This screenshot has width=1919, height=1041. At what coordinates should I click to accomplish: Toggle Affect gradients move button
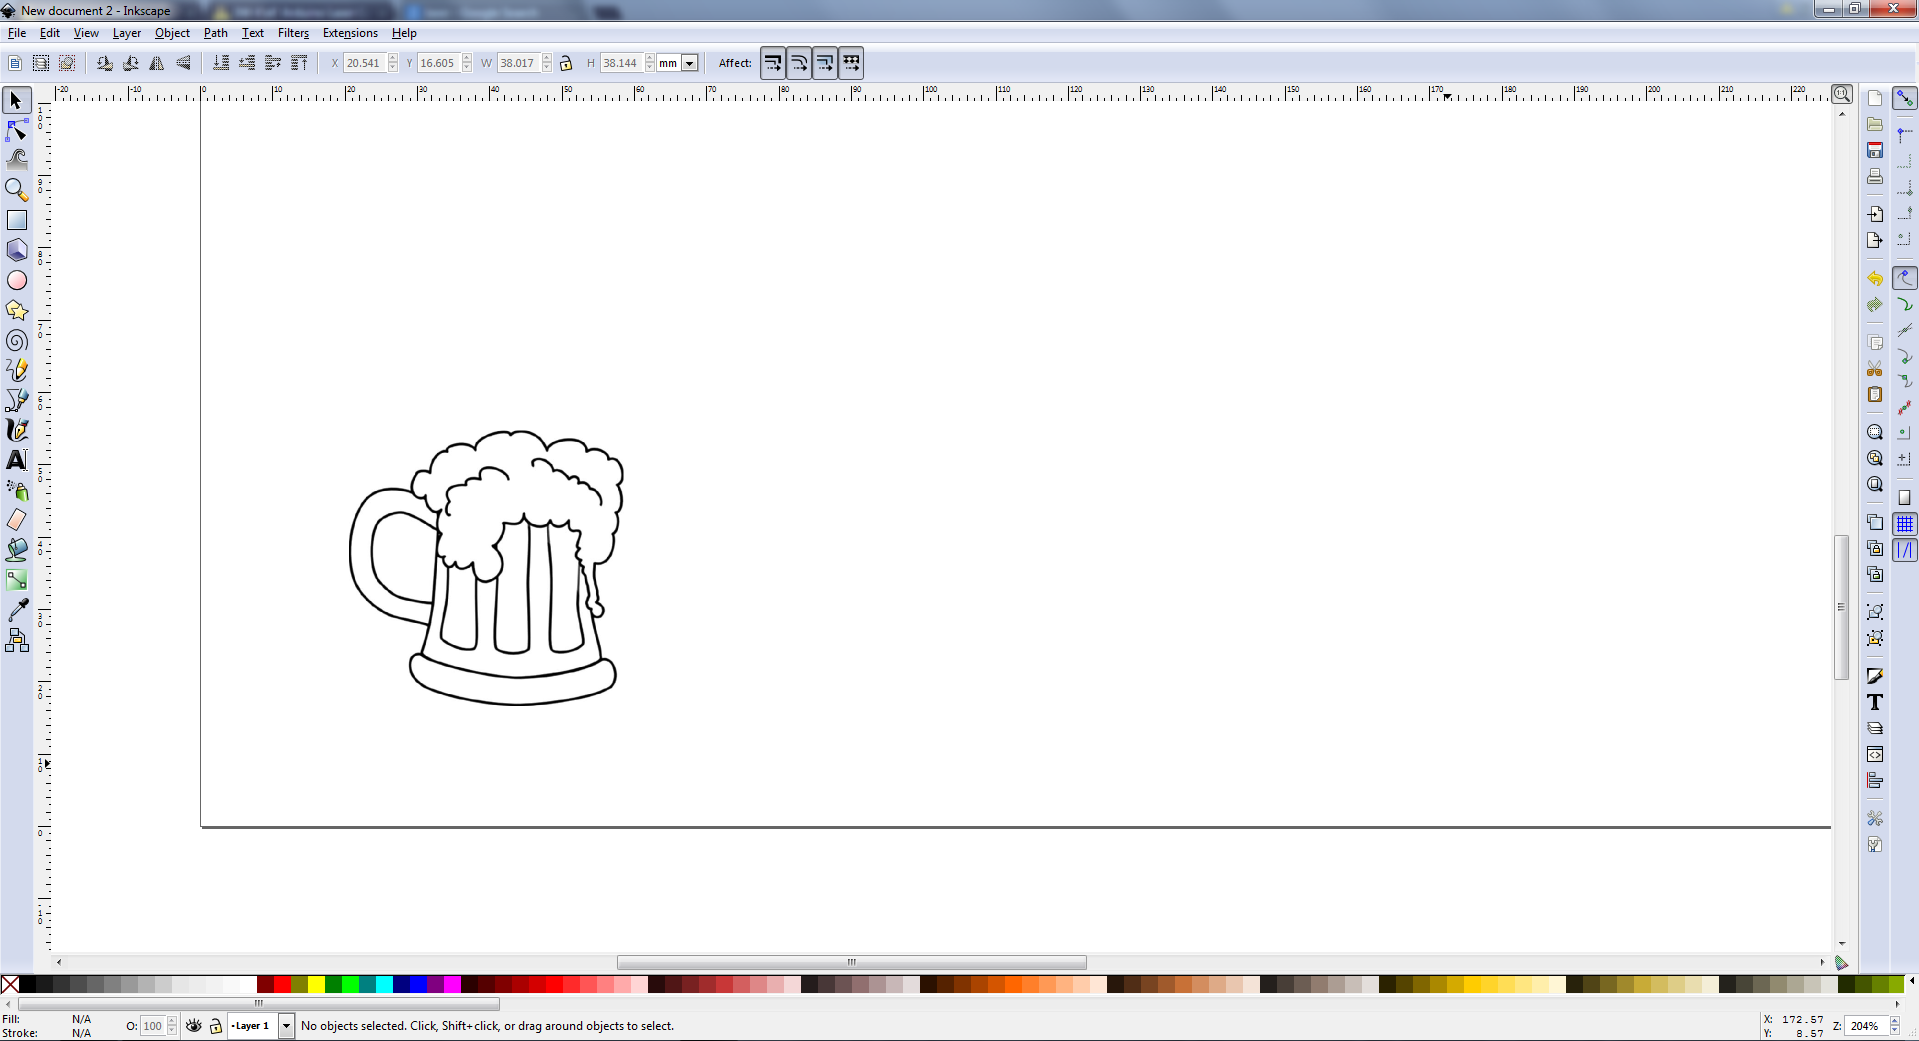[x=825, y=63]
